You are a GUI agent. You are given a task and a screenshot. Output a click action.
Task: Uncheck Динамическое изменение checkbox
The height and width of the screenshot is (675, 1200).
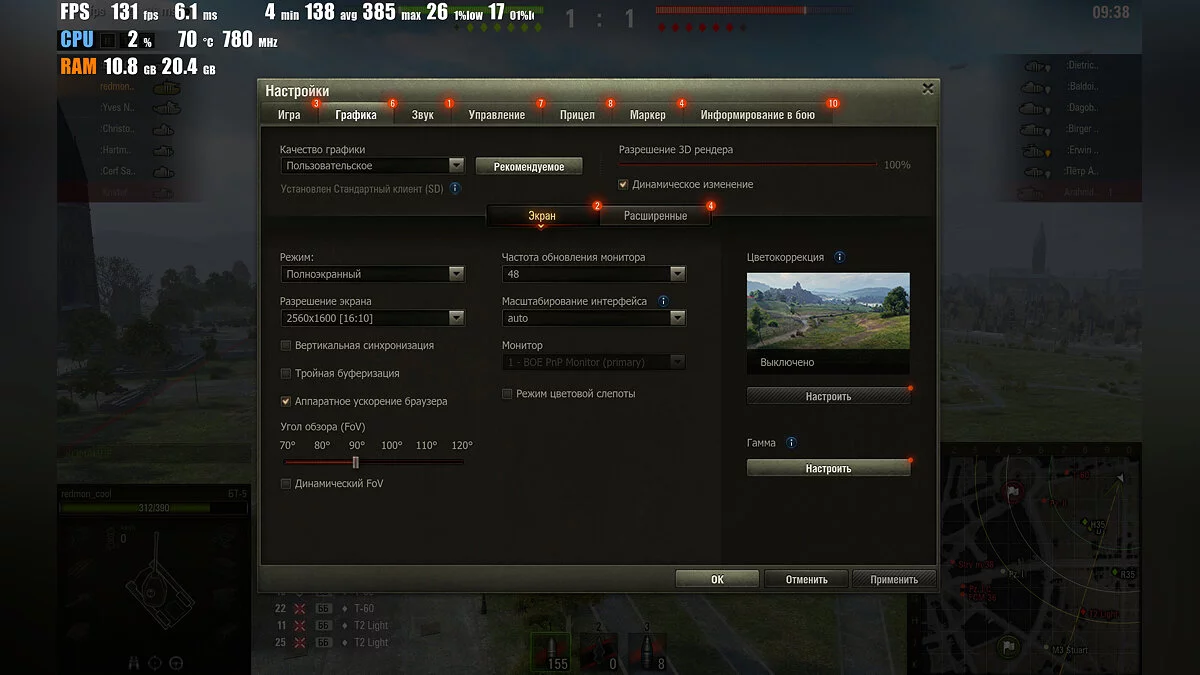pos(623,184)
